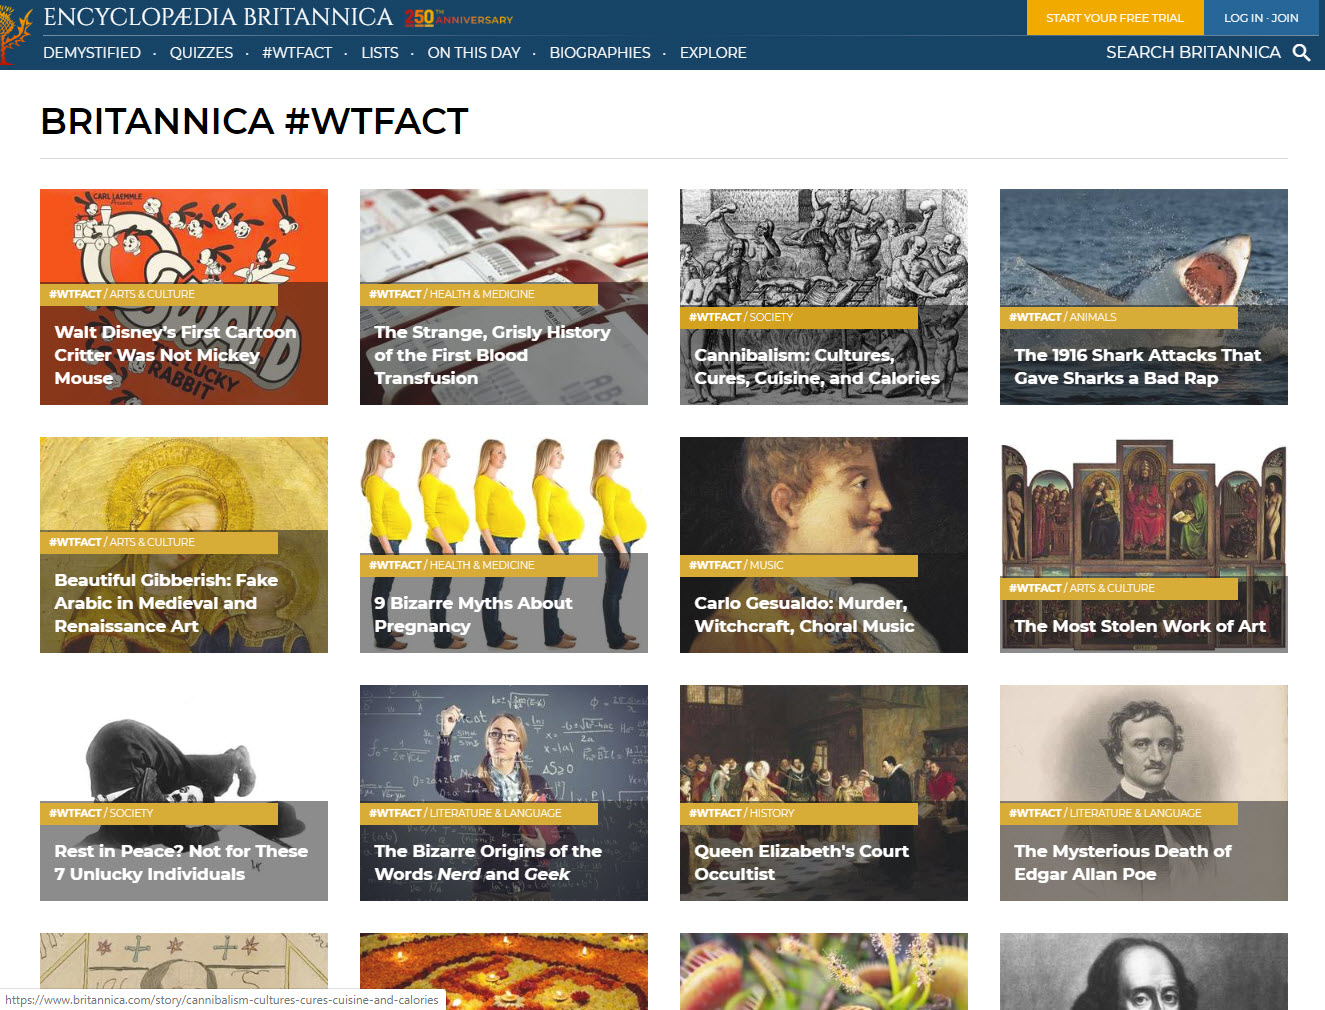Click Start Your Free Trial button
The height and width of the screenshot is (1010, 1325).
tap(1114, 18)
